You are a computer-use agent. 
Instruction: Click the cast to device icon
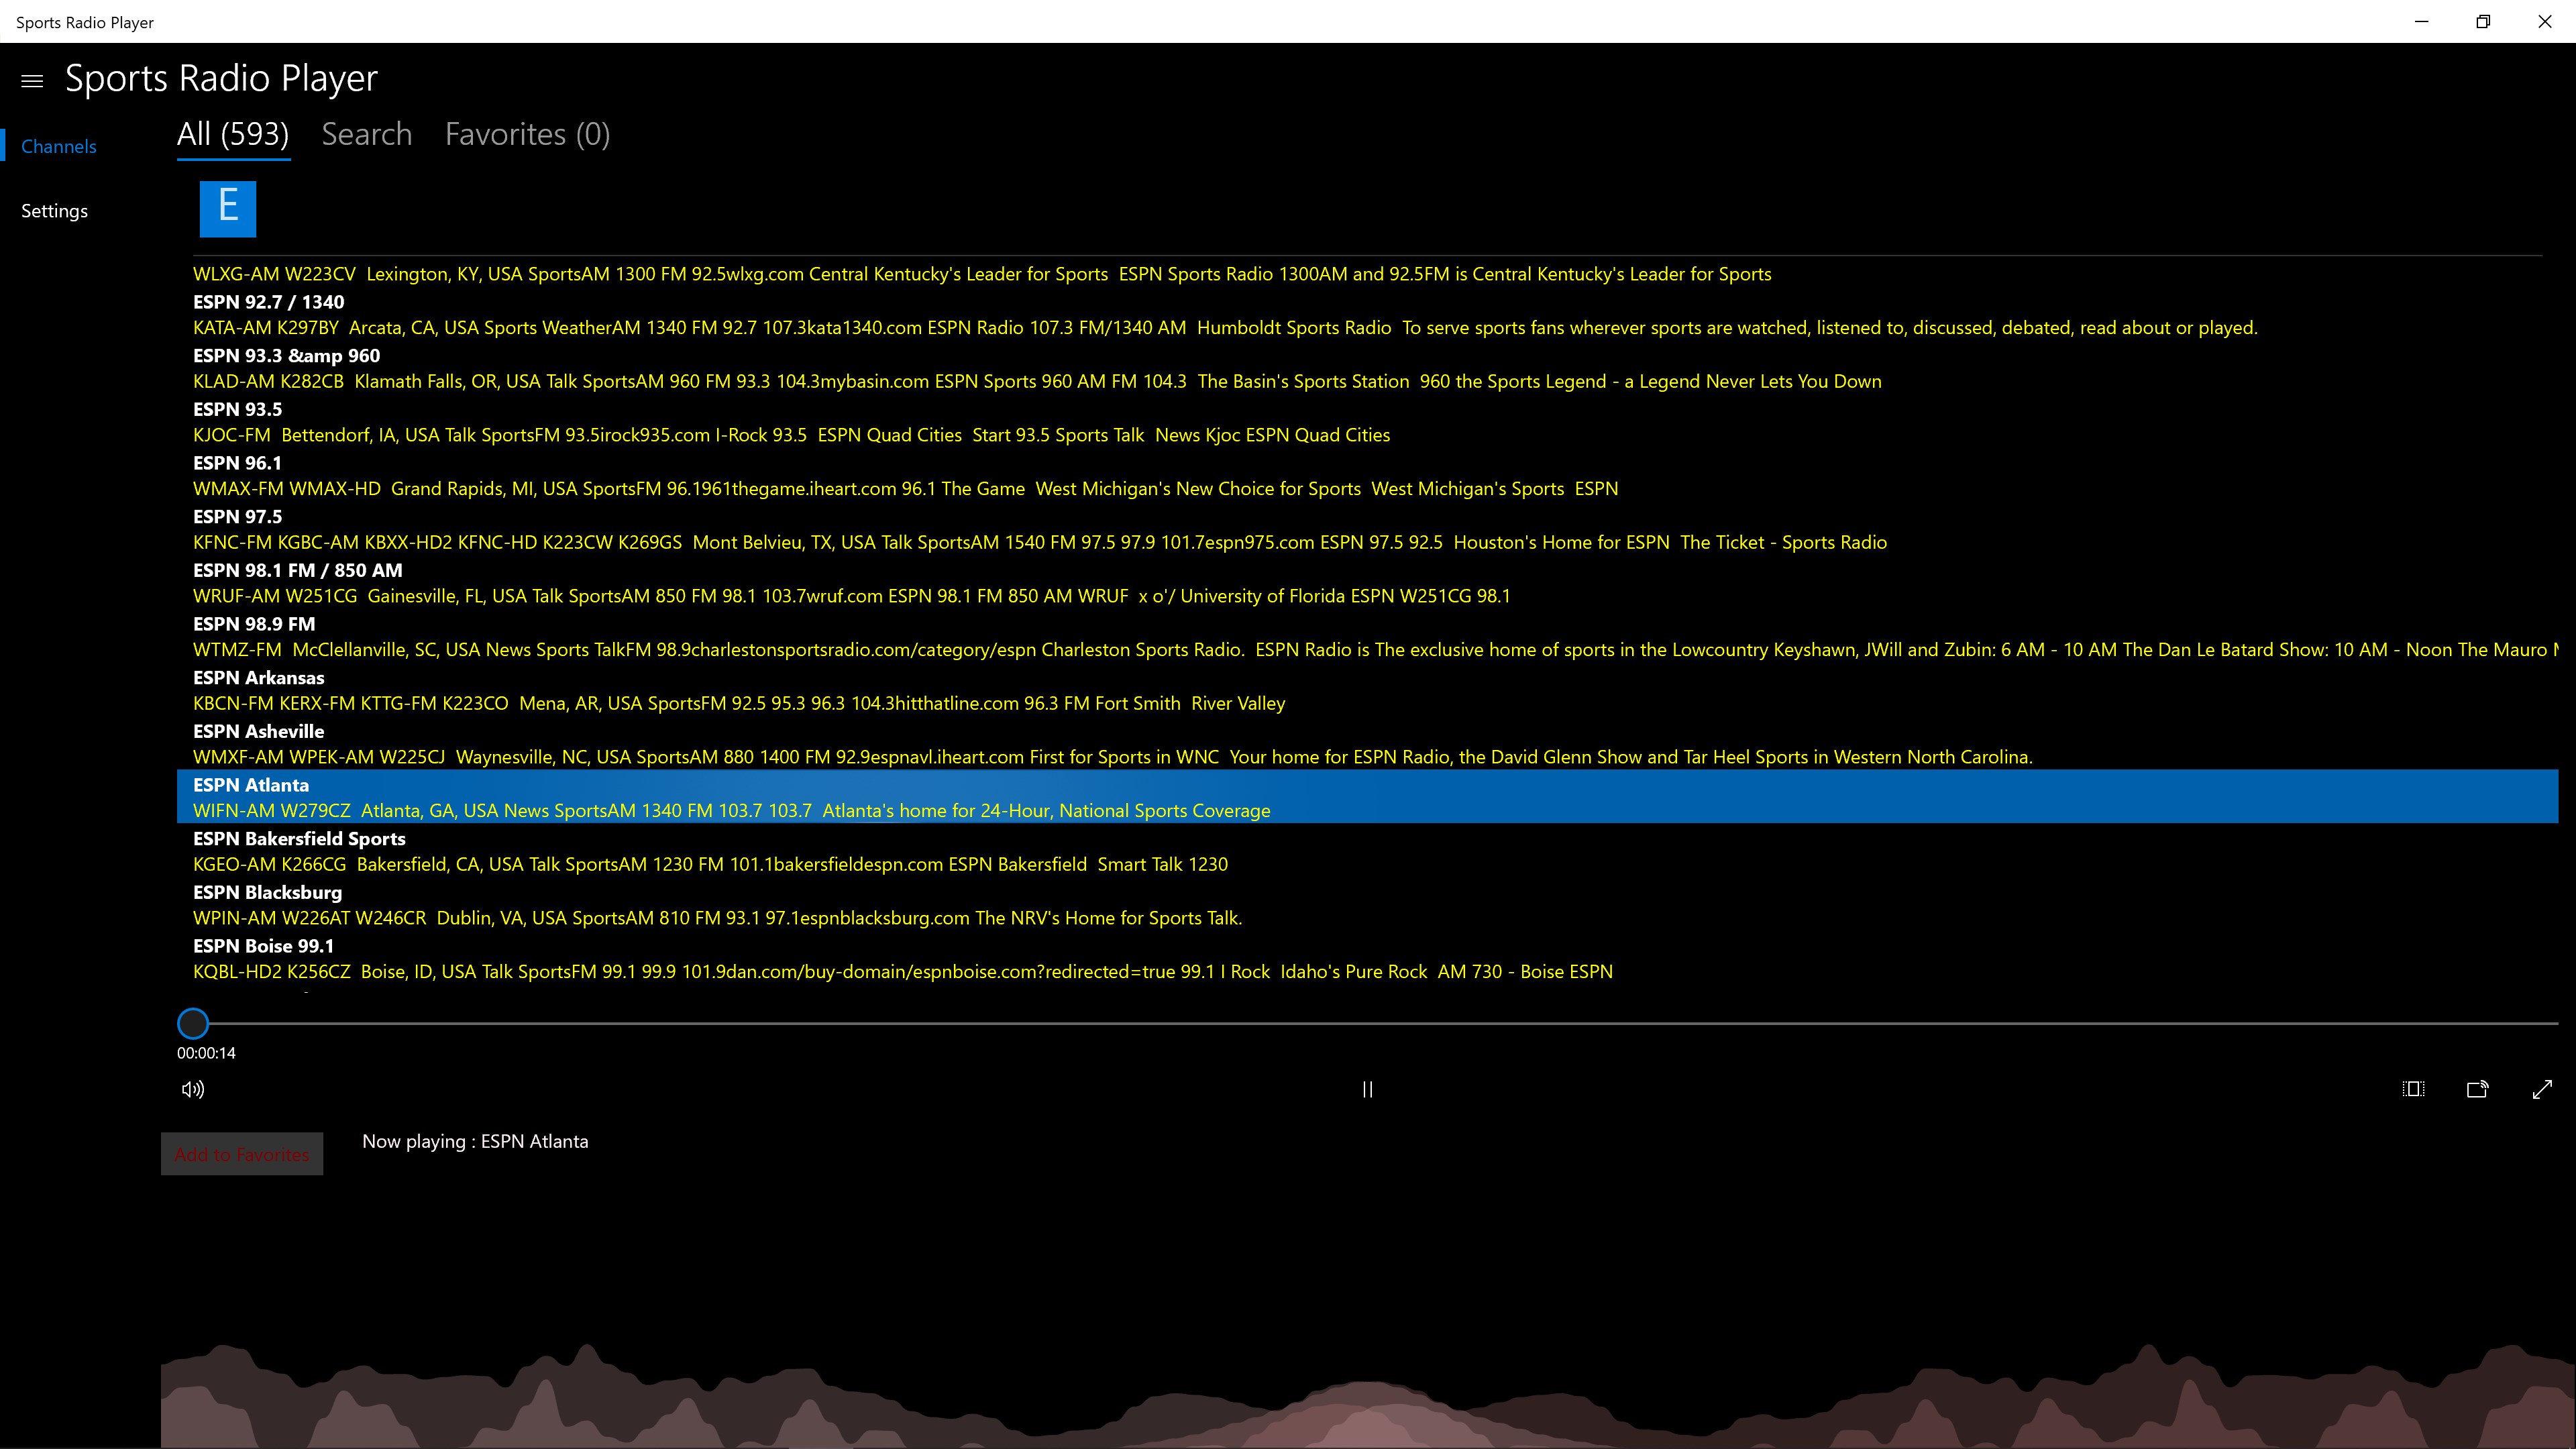2477,1089
